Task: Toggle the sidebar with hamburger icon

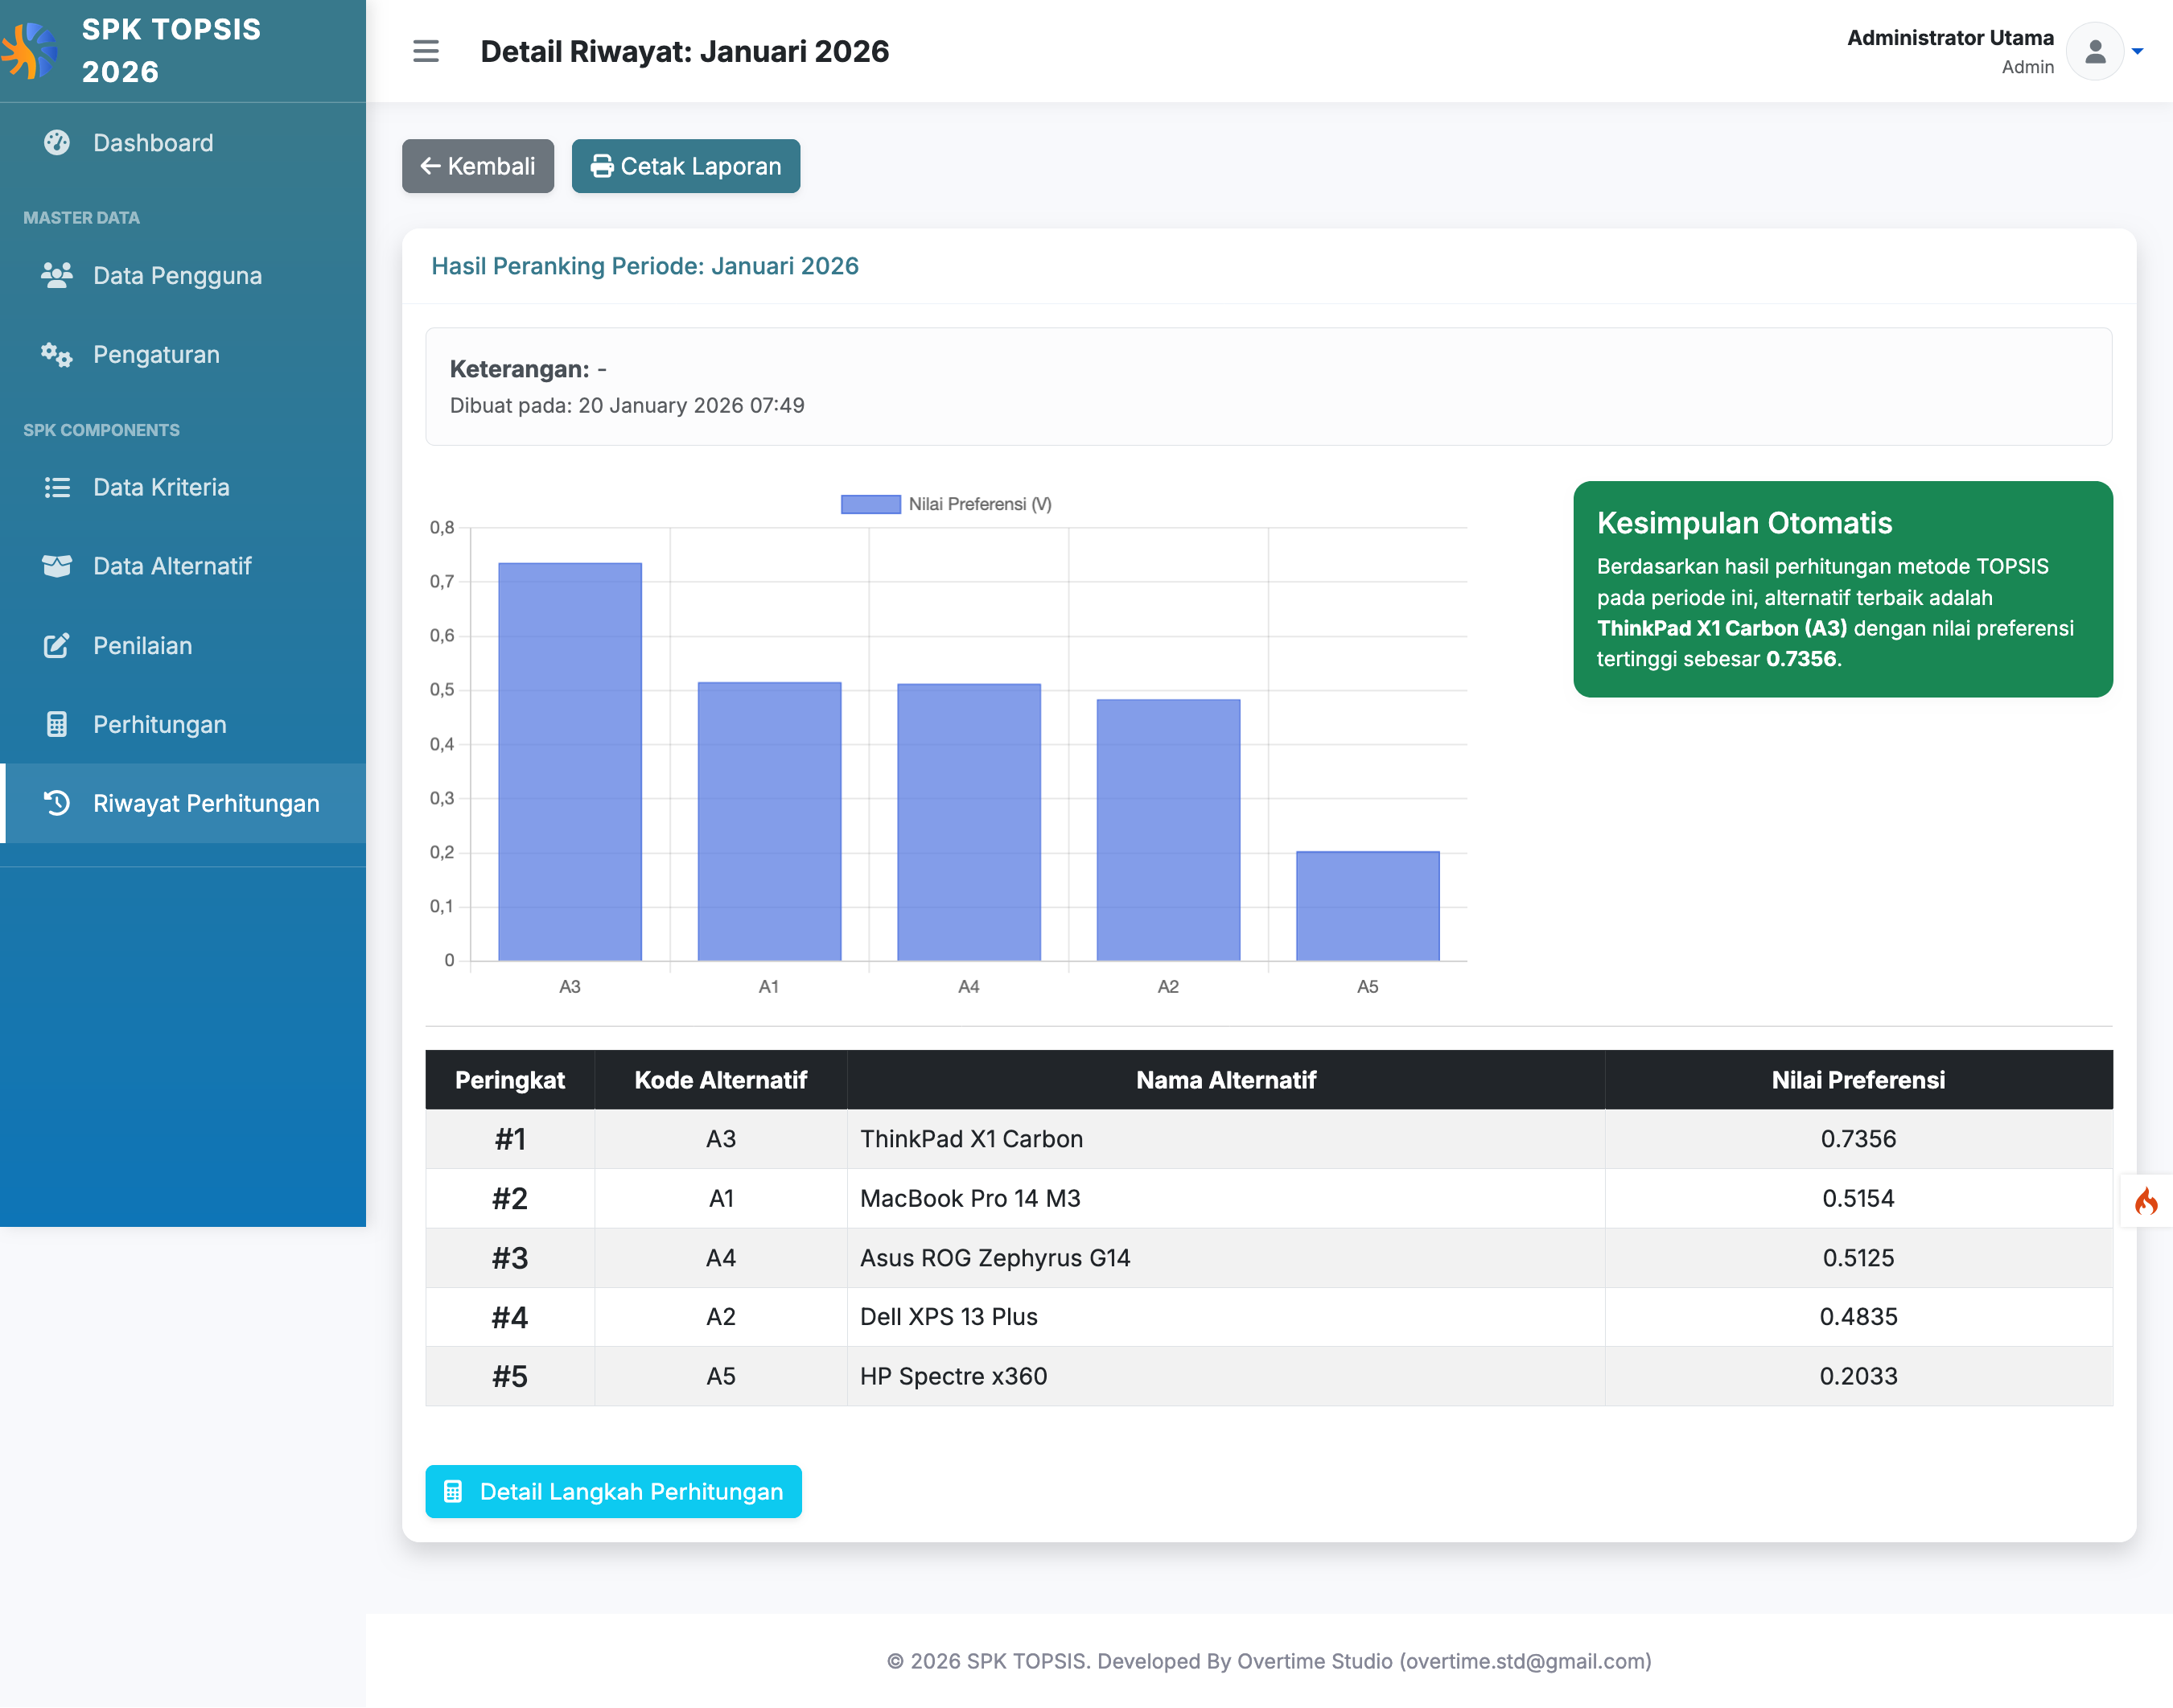Action: 426,51
